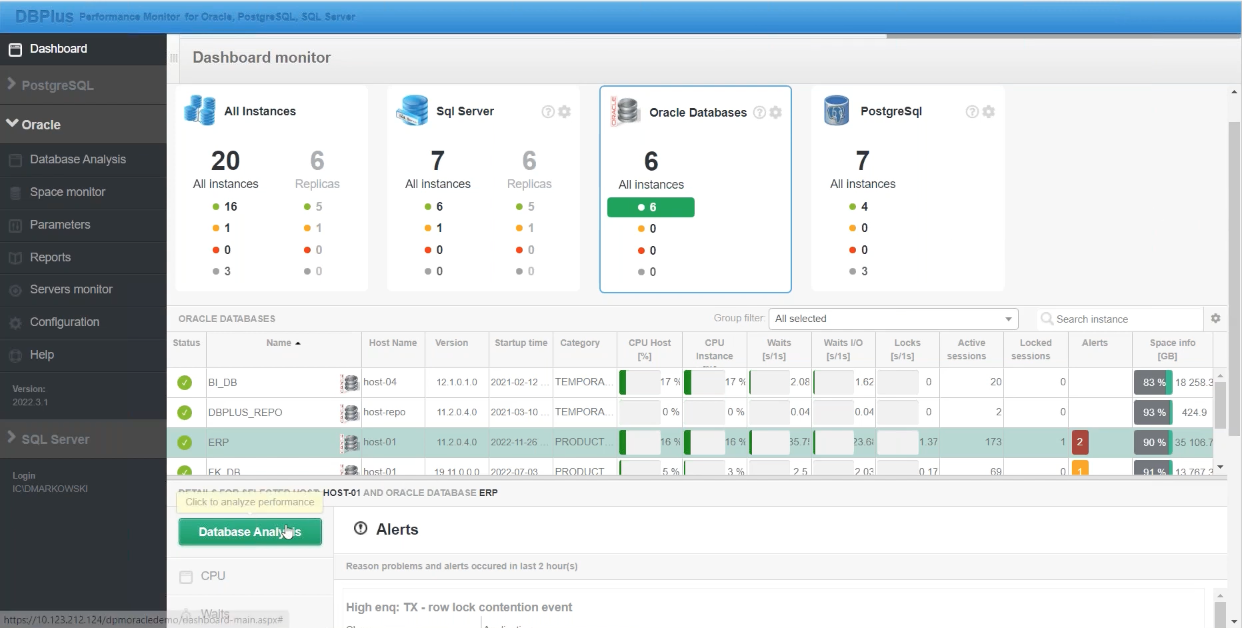
Task: Click the 93 % space bar for DBPLUS_REPO
Action: tap(1153, 412)
